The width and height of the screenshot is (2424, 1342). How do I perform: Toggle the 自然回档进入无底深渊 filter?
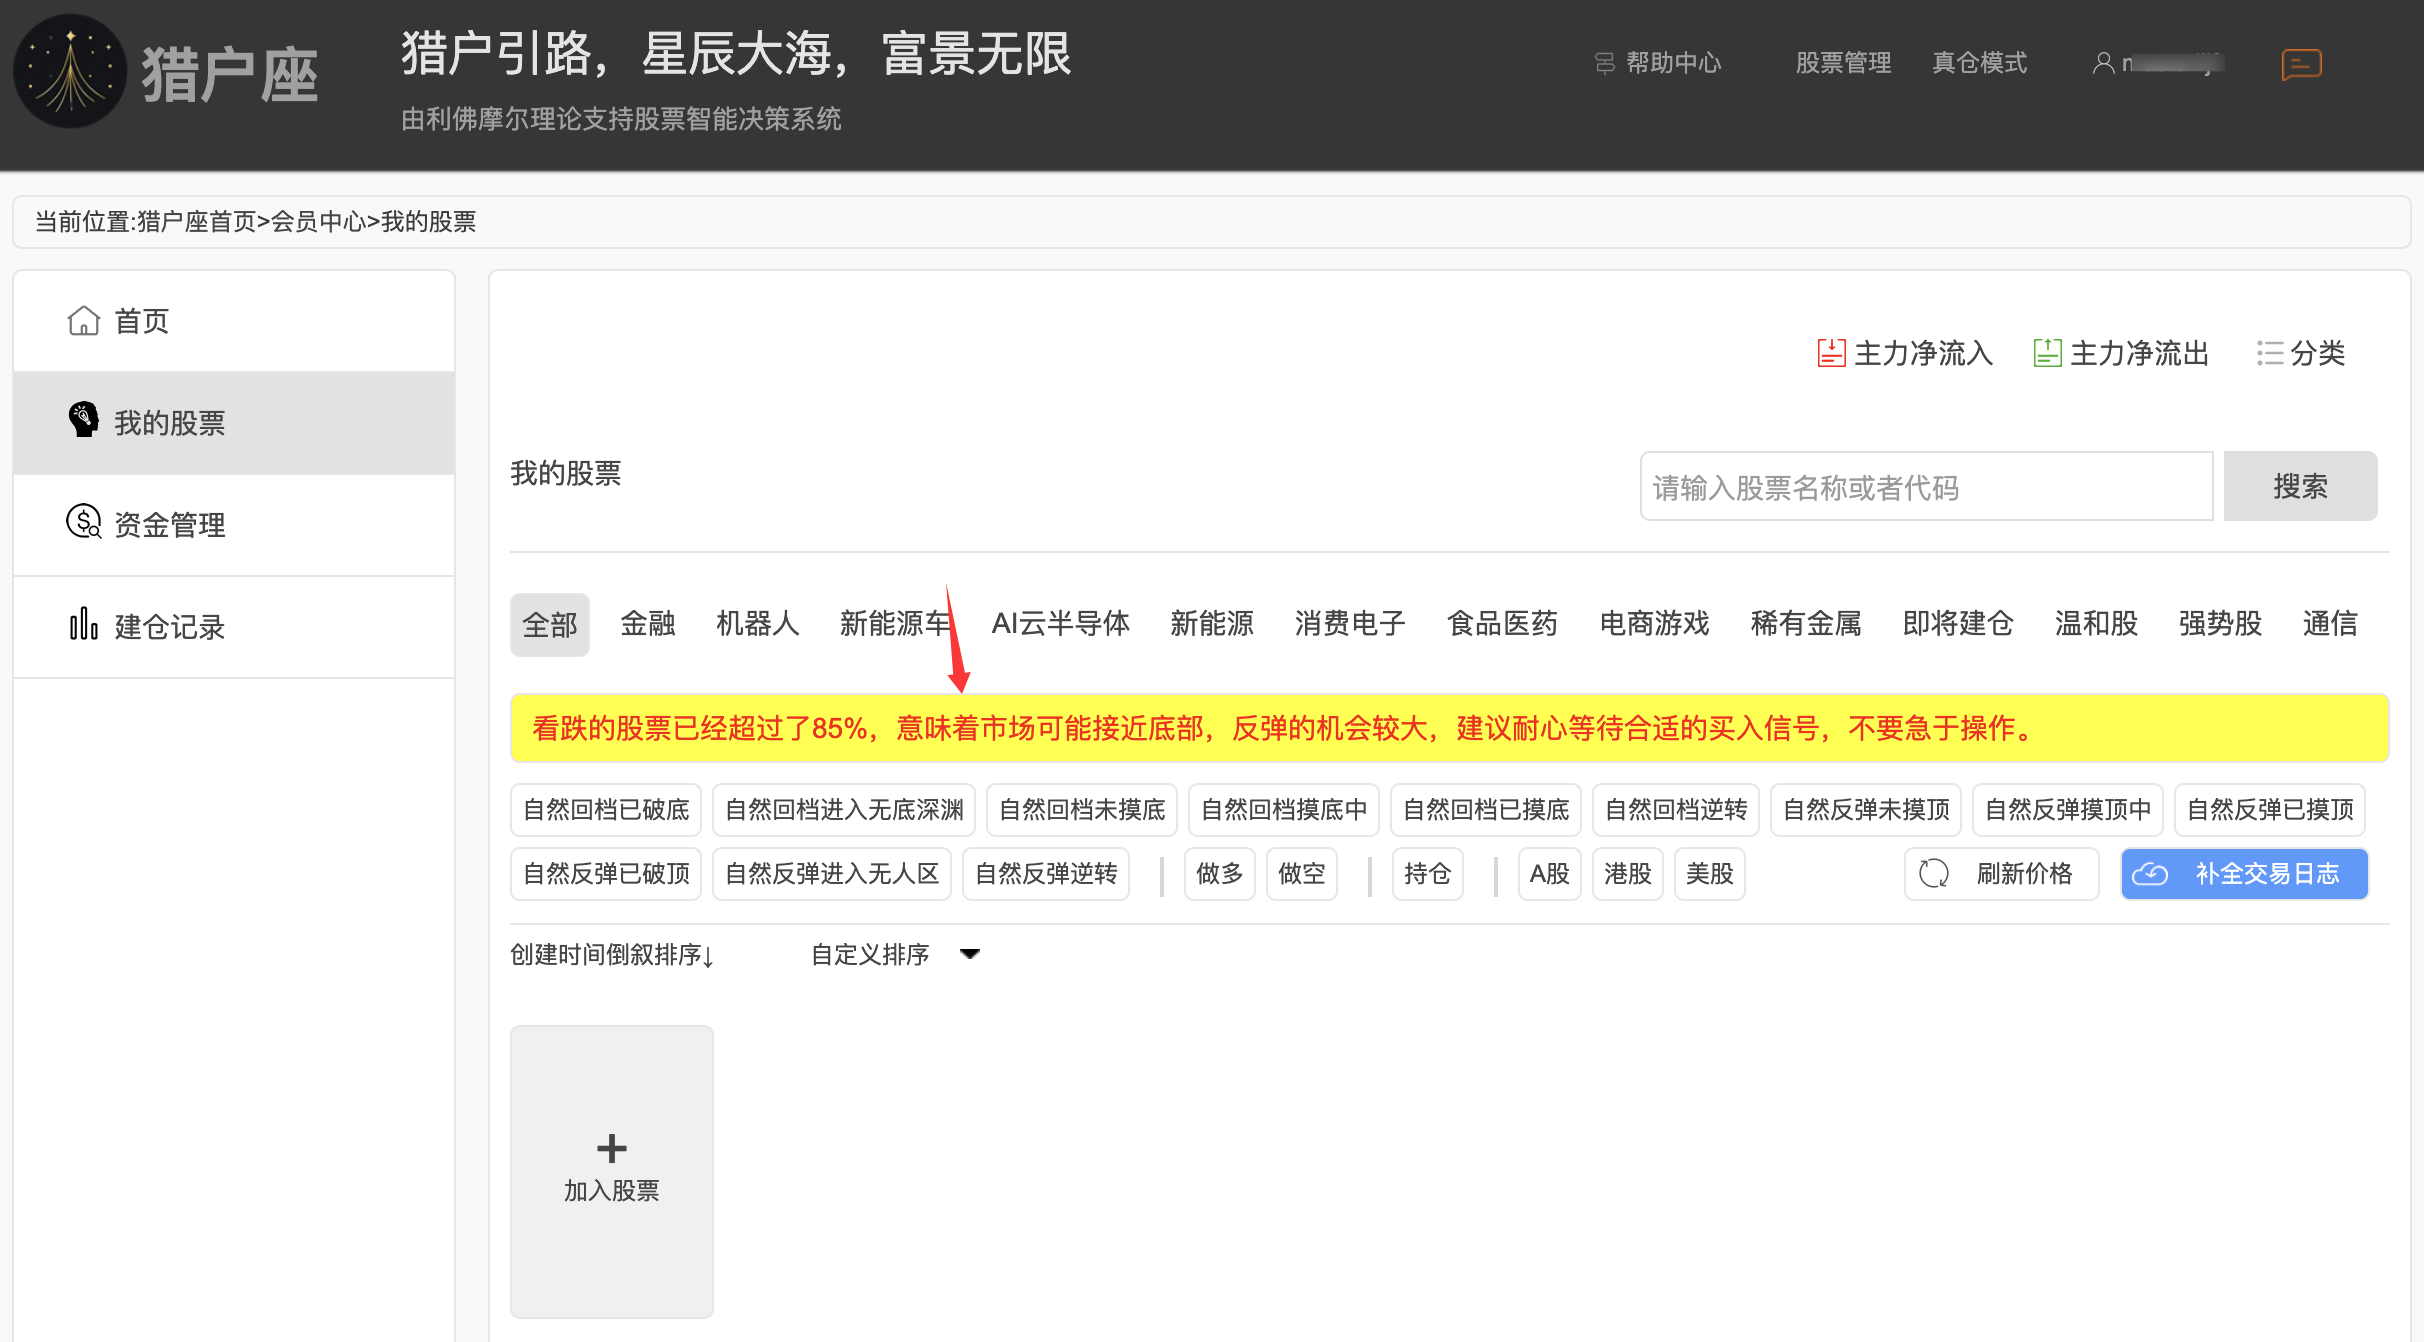(844, 810)
